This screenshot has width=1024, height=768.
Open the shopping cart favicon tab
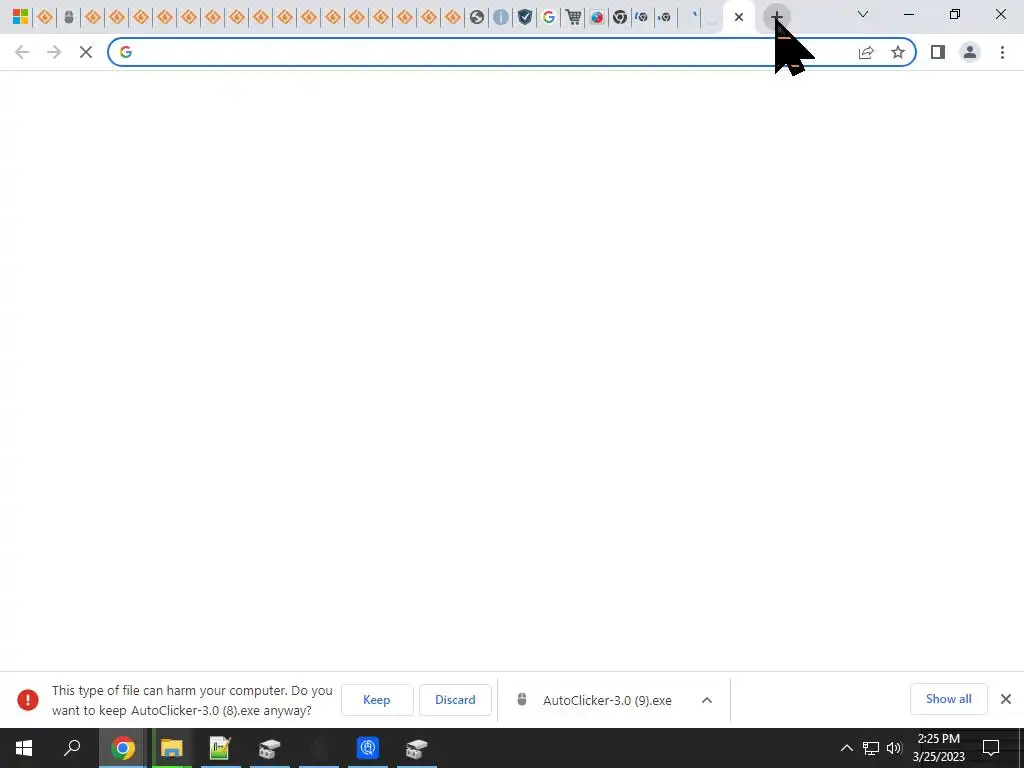pyautogui.click(x=573, y=17)
